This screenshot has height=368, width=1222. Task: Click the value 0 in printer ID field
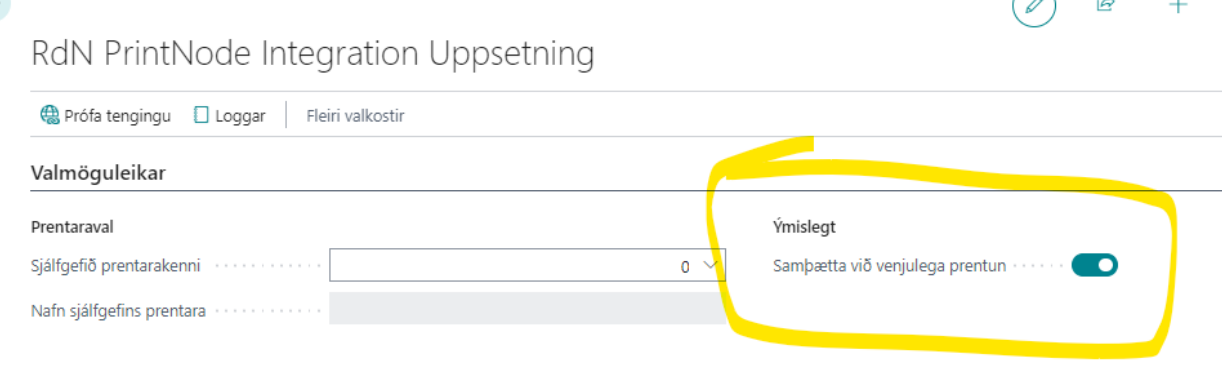click(685, 267)
